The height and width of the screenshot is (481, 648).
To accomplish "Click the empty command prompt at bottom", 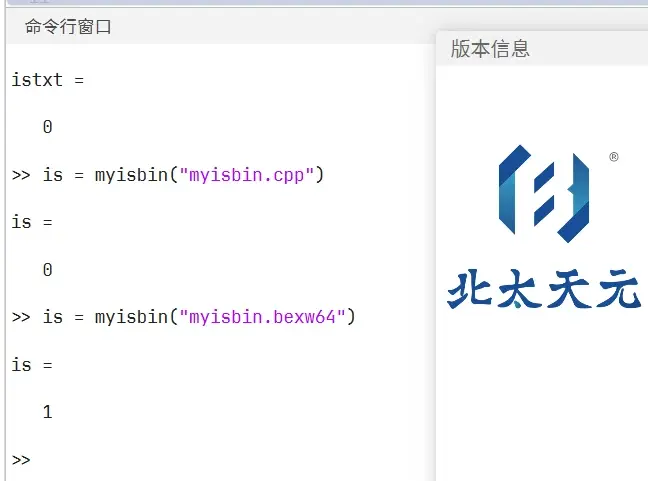I will pos(21,460).
